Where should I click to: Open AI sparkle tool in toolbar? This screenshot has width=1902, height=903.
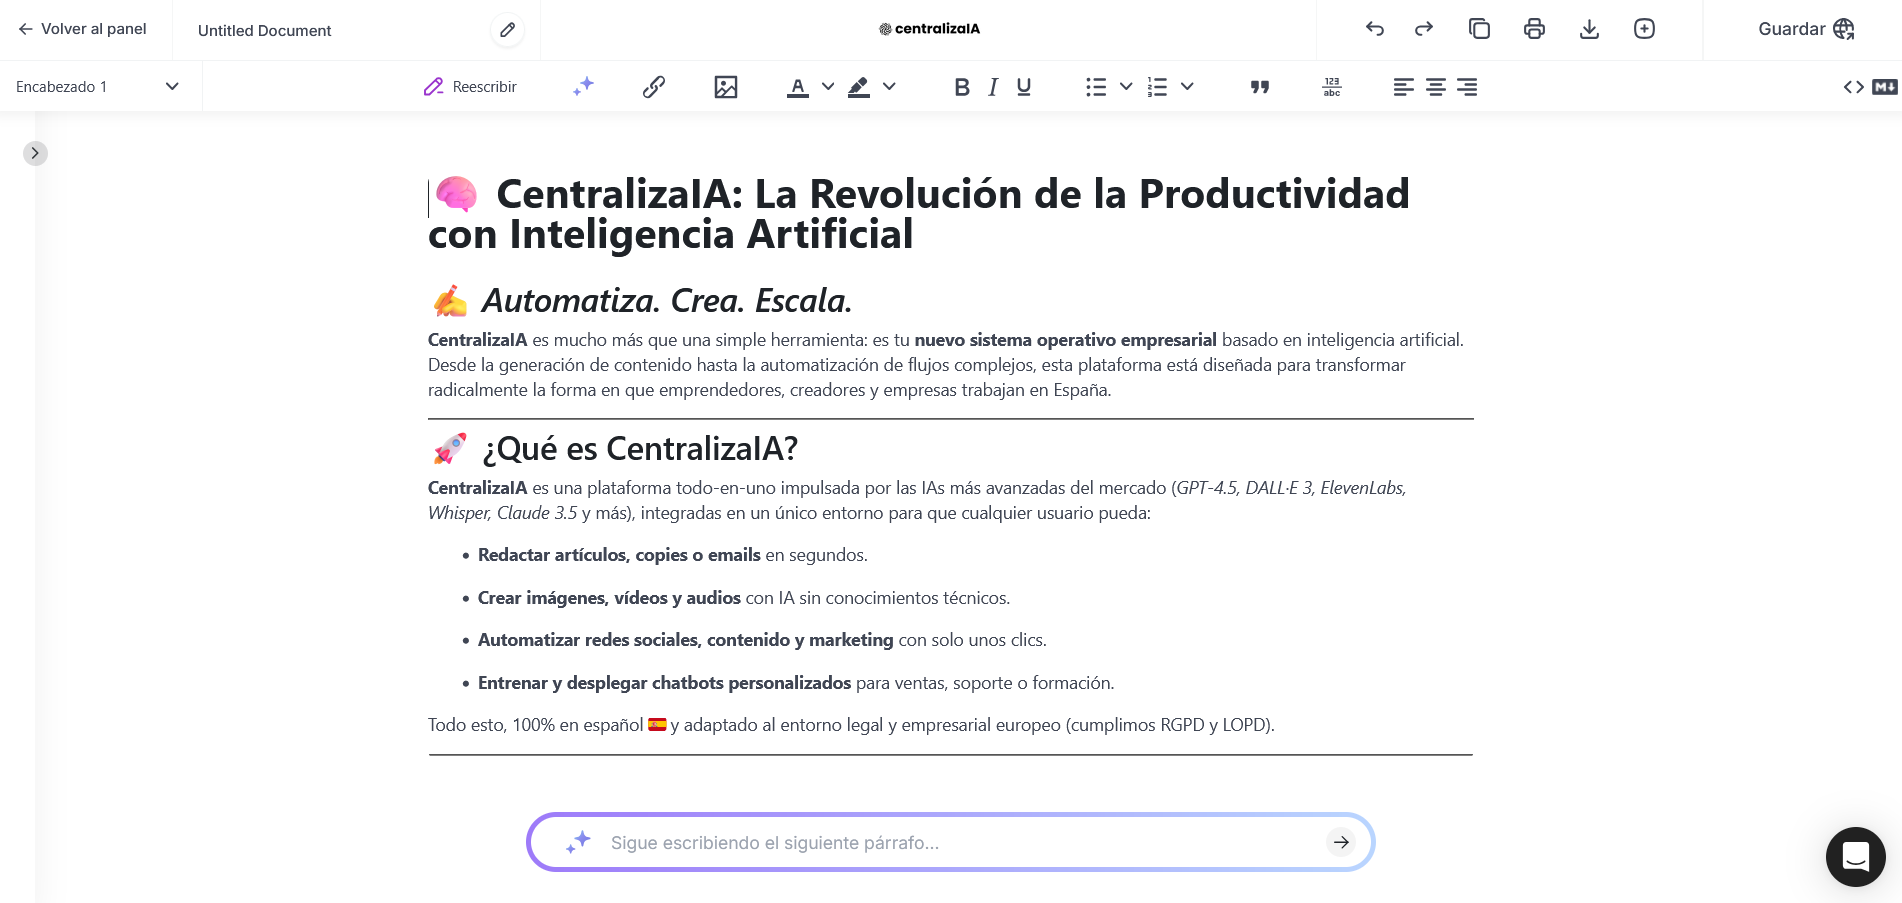(583, 87)
